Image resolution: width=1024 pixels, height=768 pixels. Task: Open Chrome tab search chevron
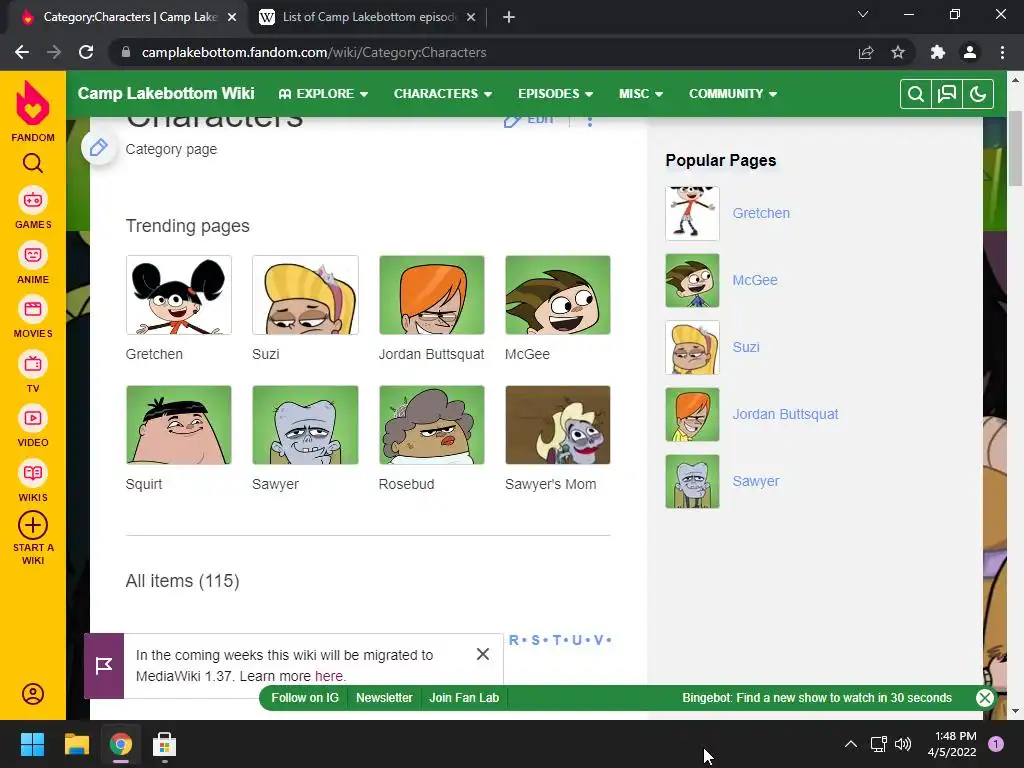pos(863,14)
